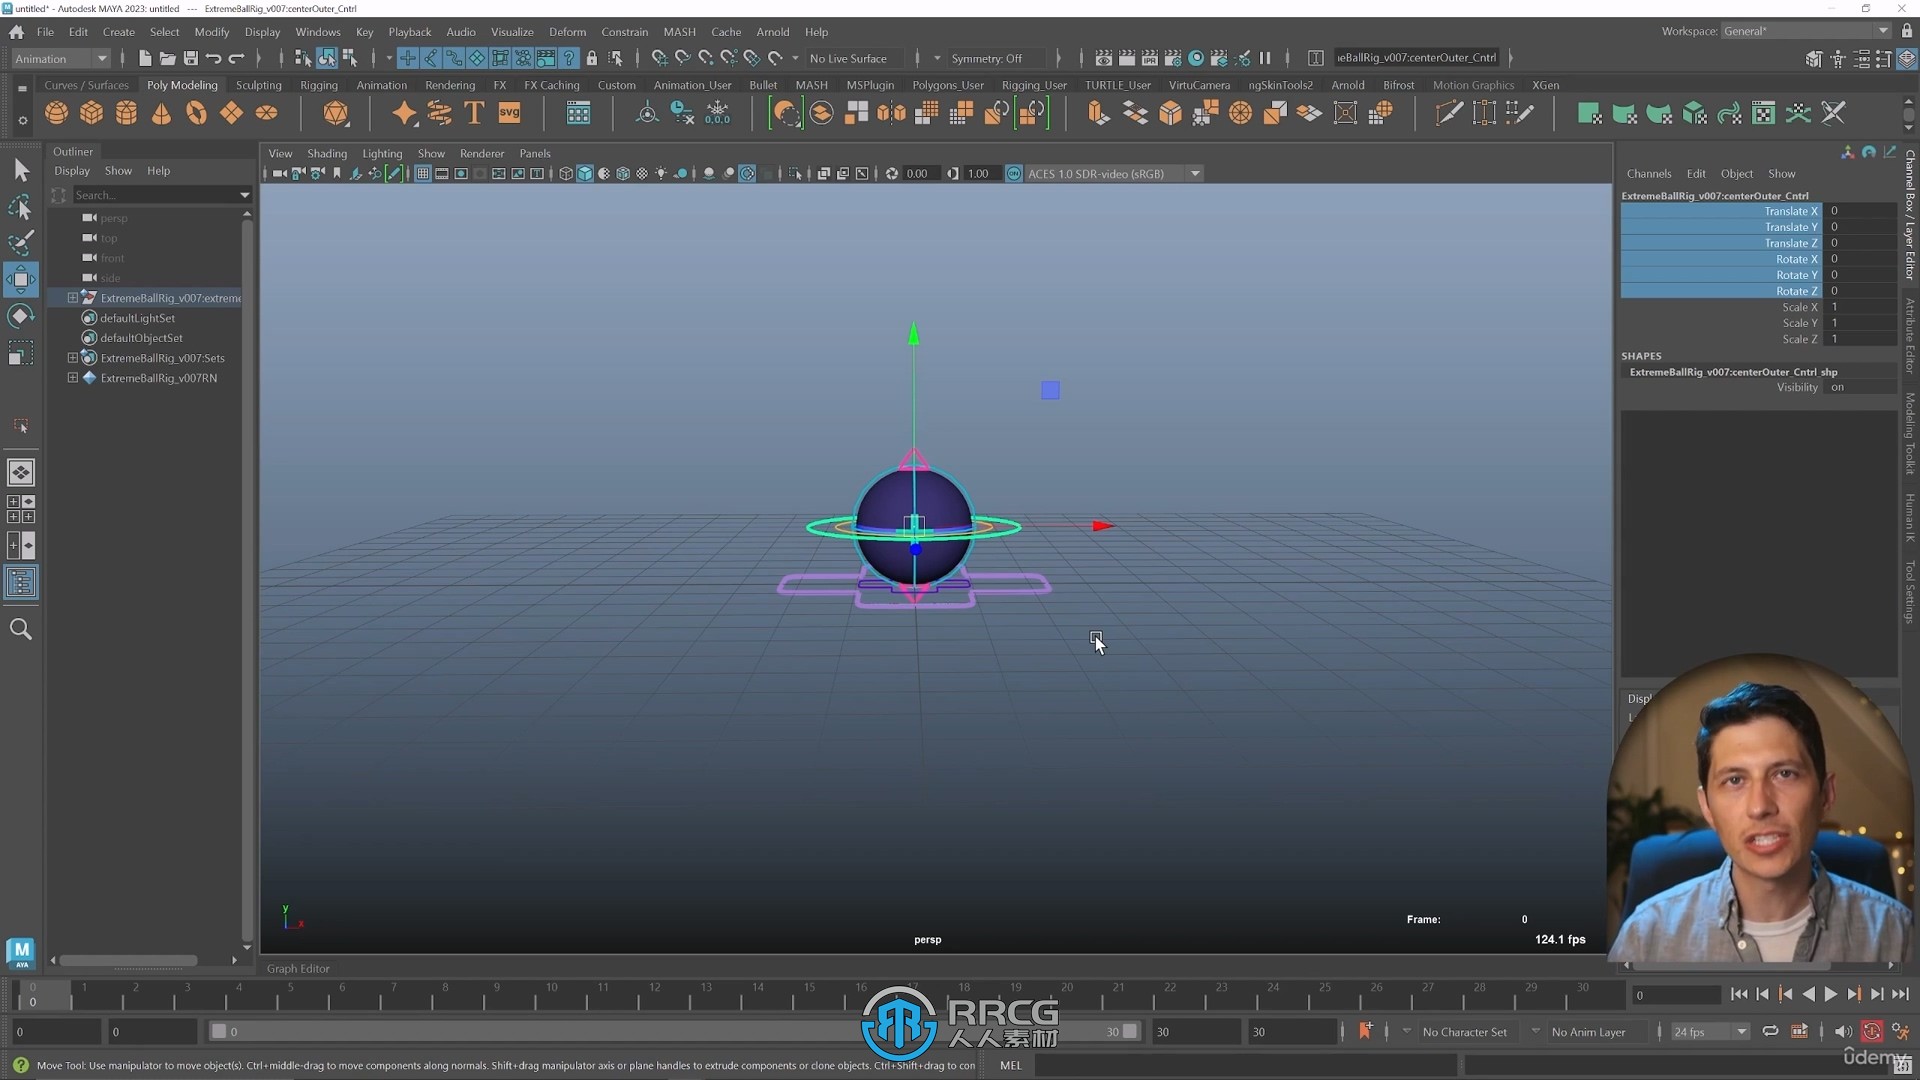Toggle the viewport grid display
The height and width of the screenshot is (1080, 1920).
(x=423, y=173)
